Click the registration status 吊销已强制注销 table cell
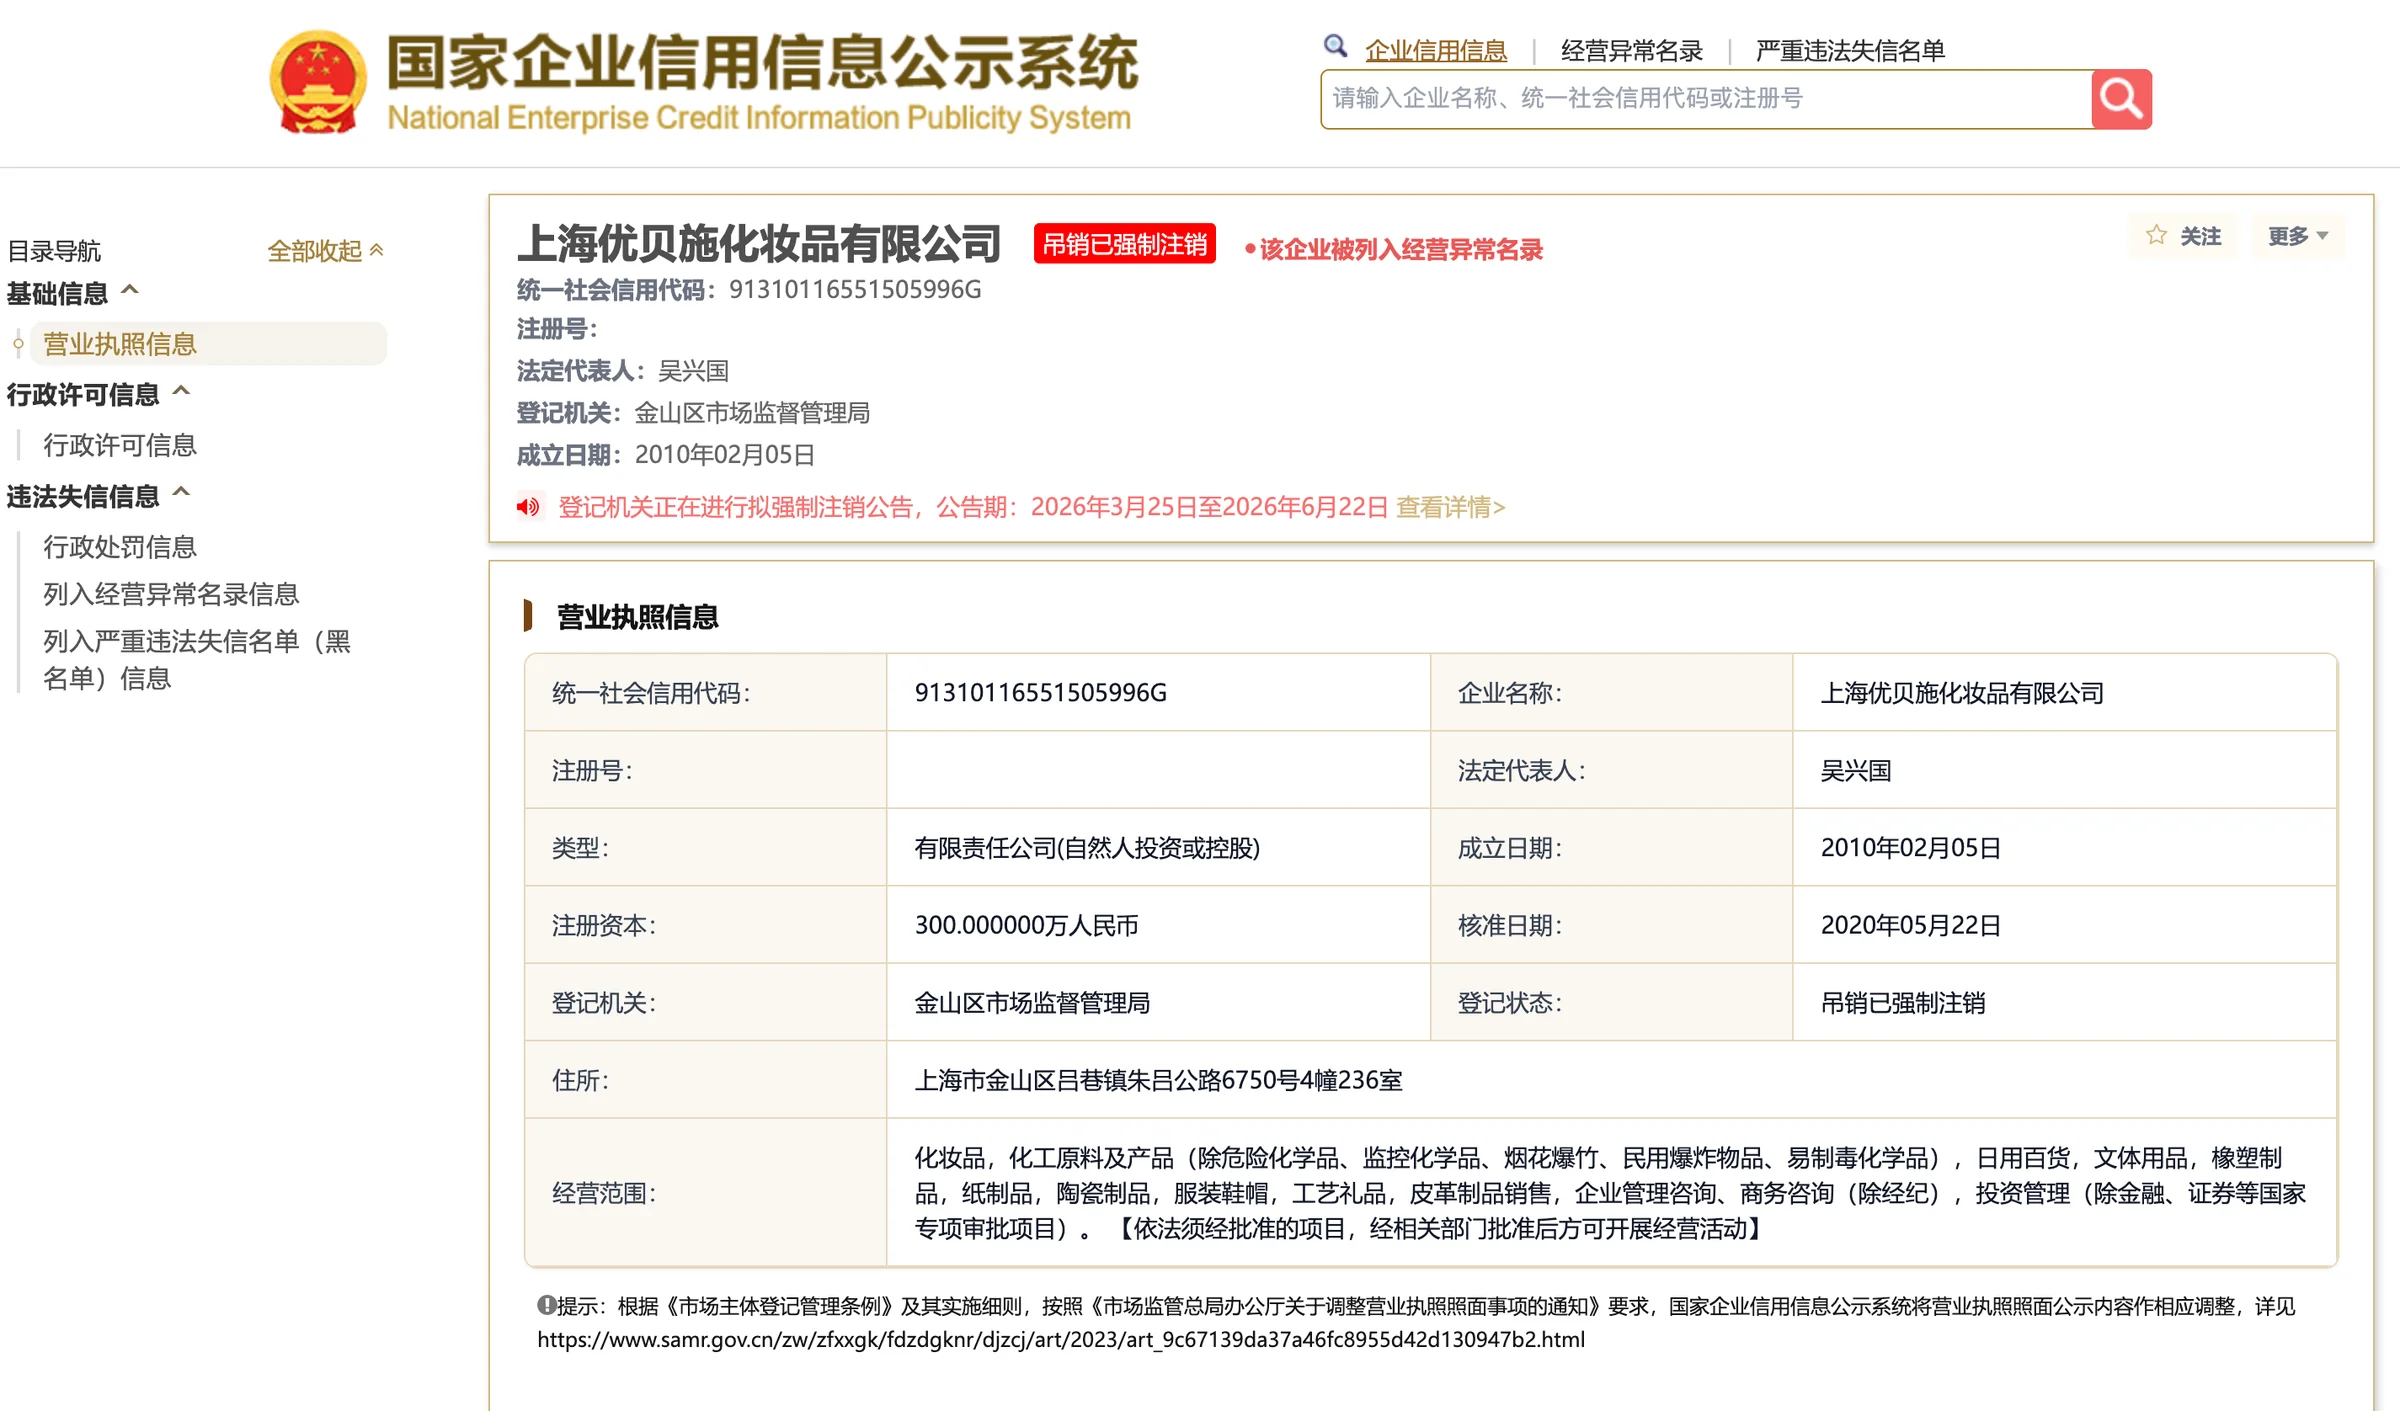 click(1903, 1003)
